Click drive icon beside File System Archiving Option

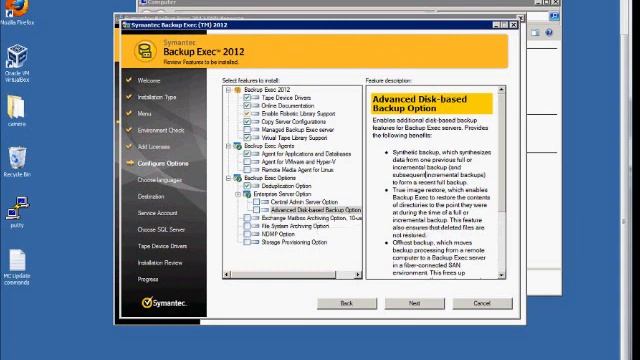tap(256, 226)
